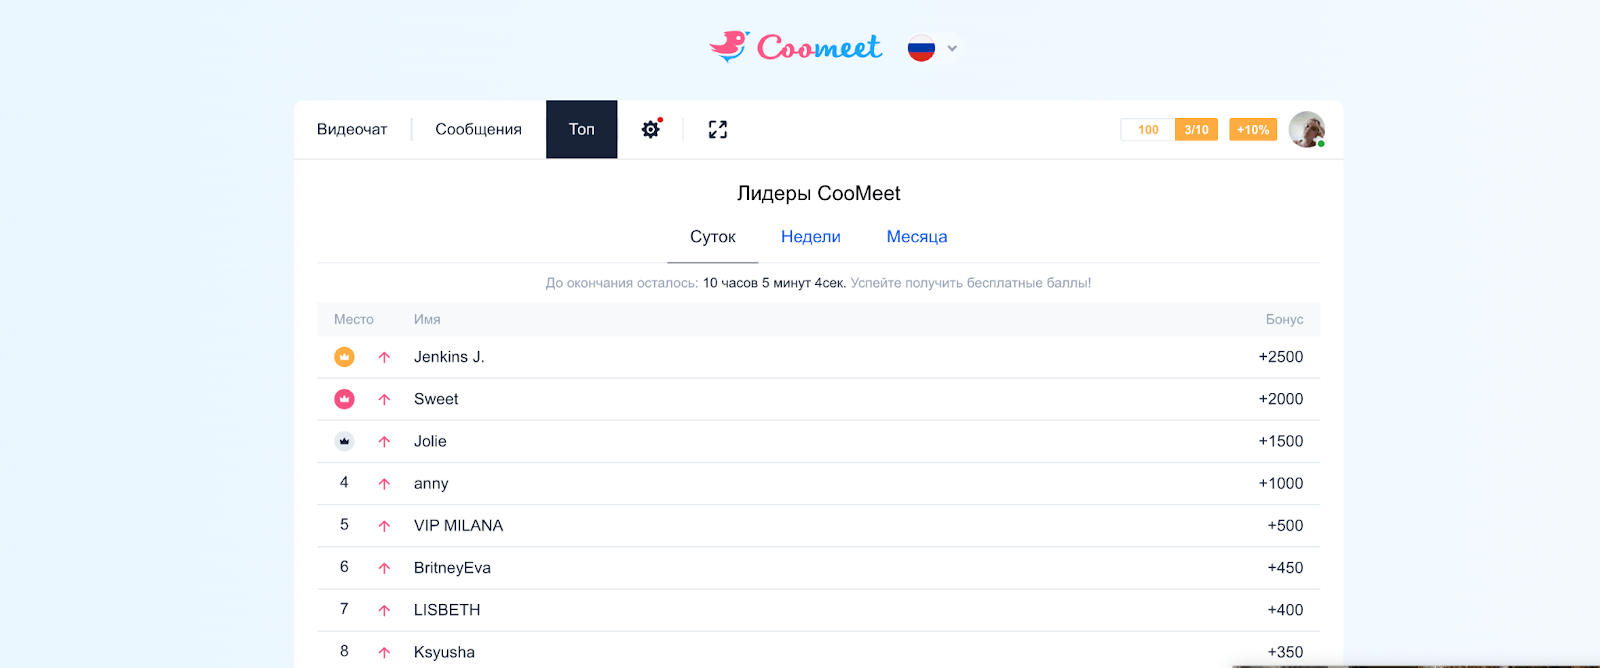Open BritneyEva's leaderboard entry

tap(452, 568)
